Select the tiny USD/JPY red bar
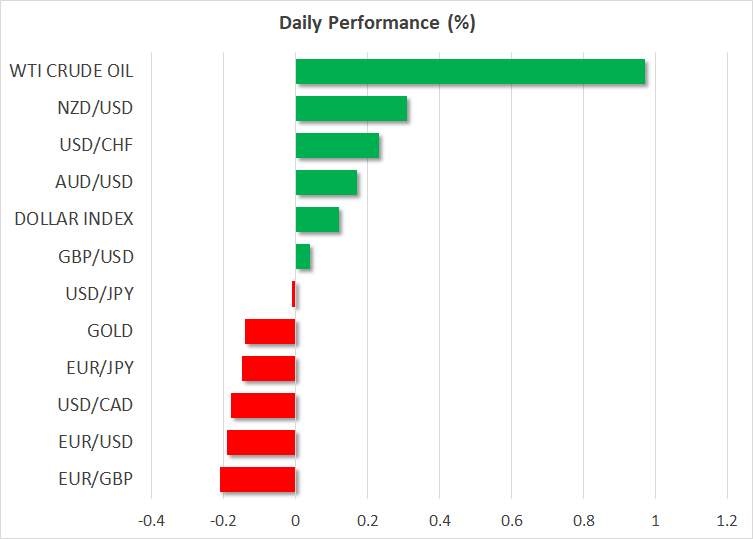The width and height of the screenshot is (753, 539). (x=293, y=294)
